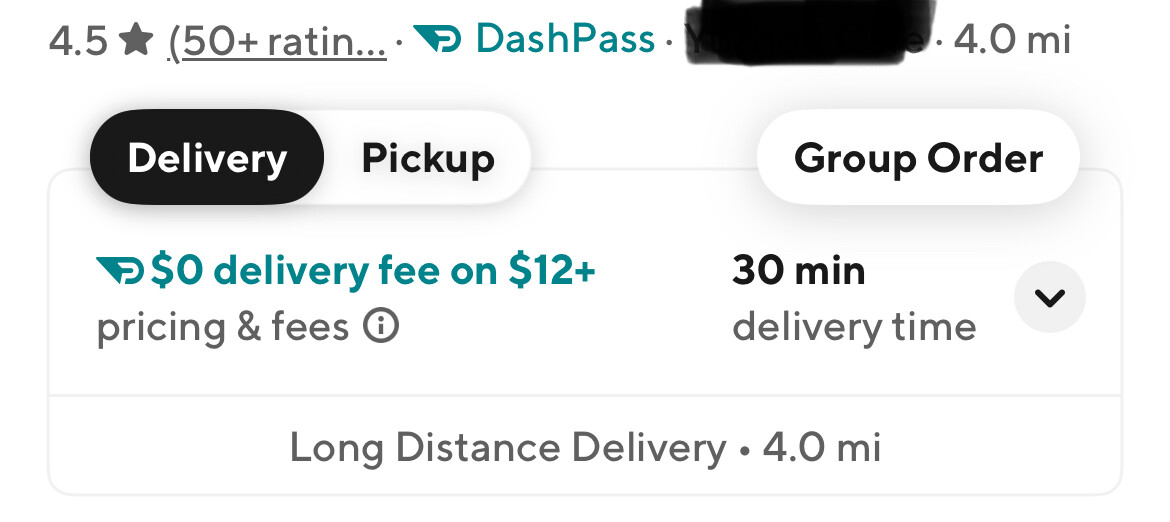Click the "$0 delivery fee on $12+" text

(373, 270)
